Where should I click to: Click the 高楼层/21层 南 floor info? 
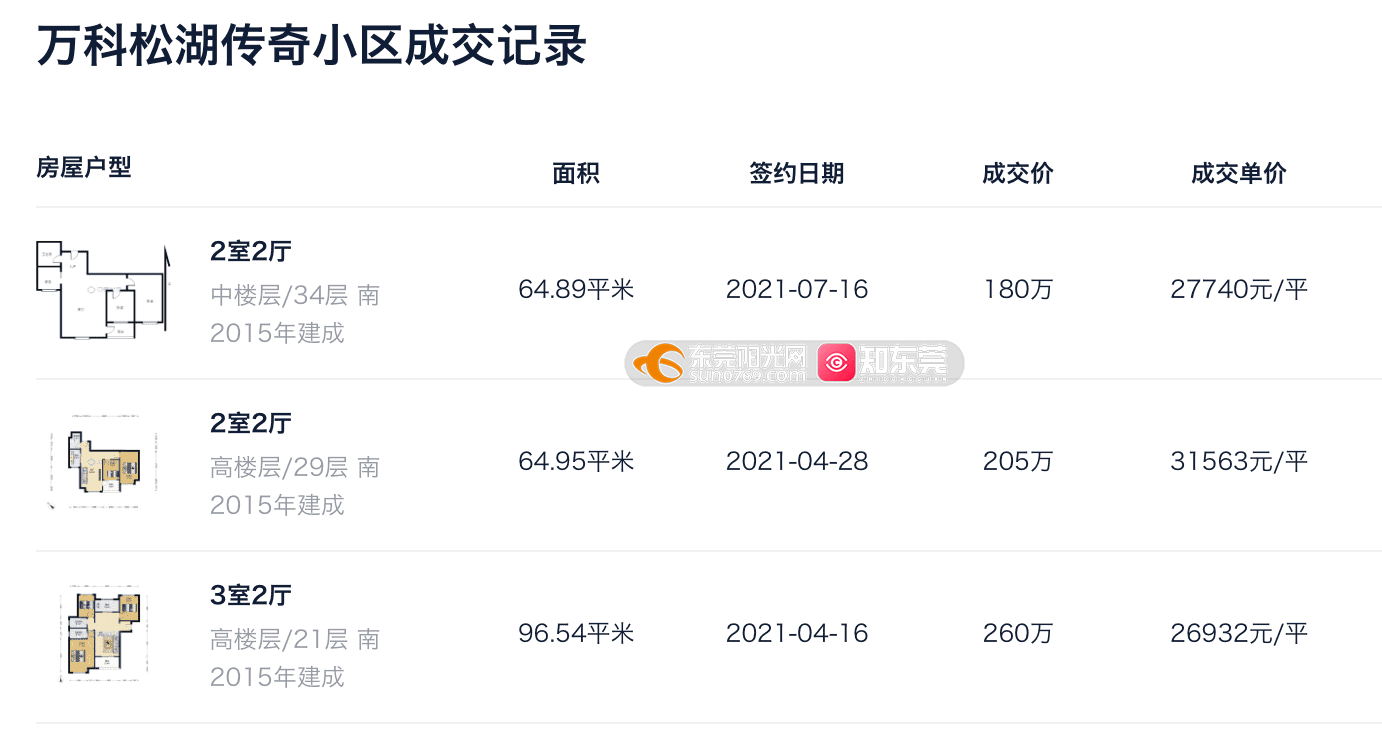[295, 639]
